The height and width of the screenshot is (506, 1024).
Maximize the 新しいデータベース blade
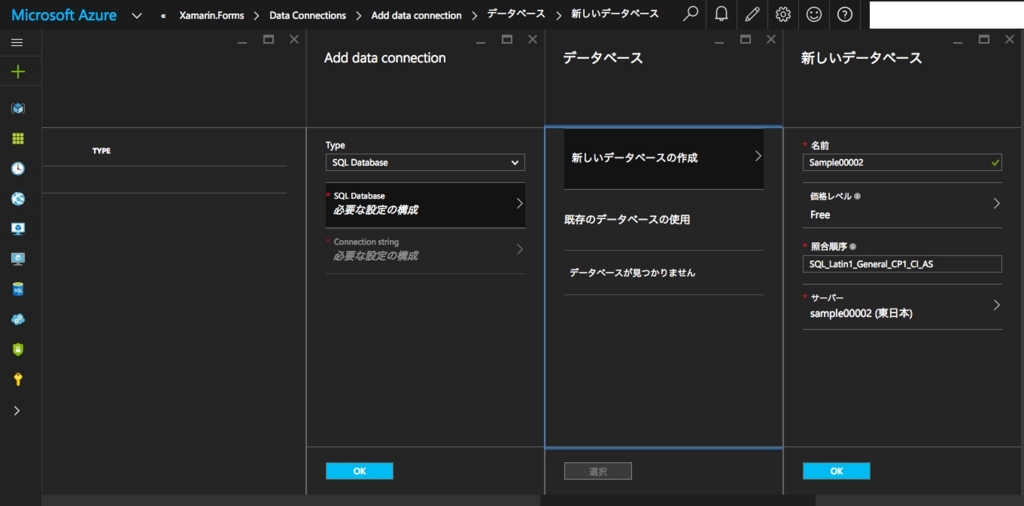click(x=984, y=40)
